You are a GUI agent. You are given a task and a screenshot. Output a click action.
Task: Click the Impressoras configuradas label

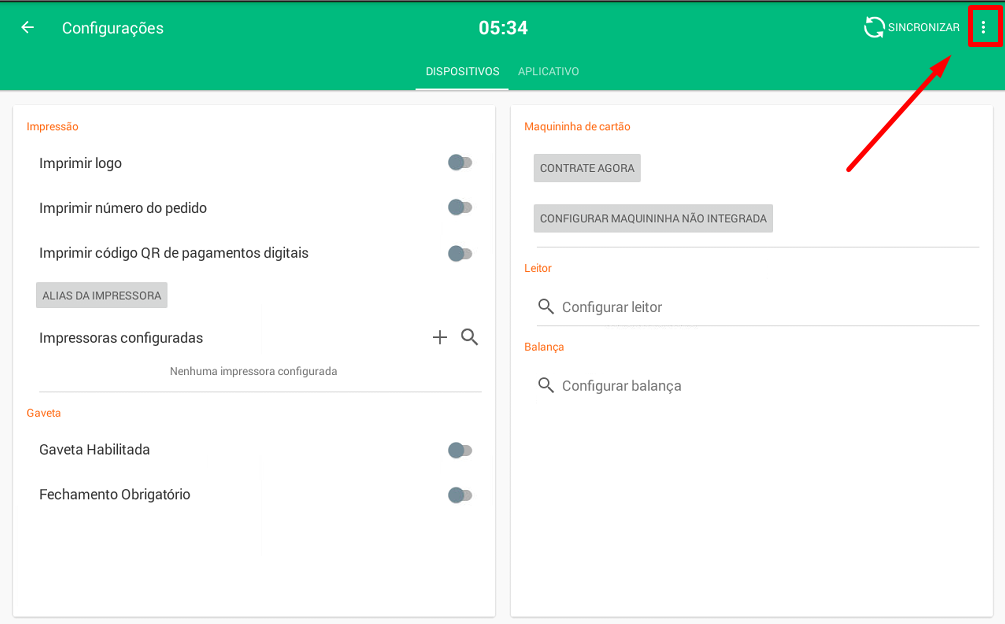(121, 338)
